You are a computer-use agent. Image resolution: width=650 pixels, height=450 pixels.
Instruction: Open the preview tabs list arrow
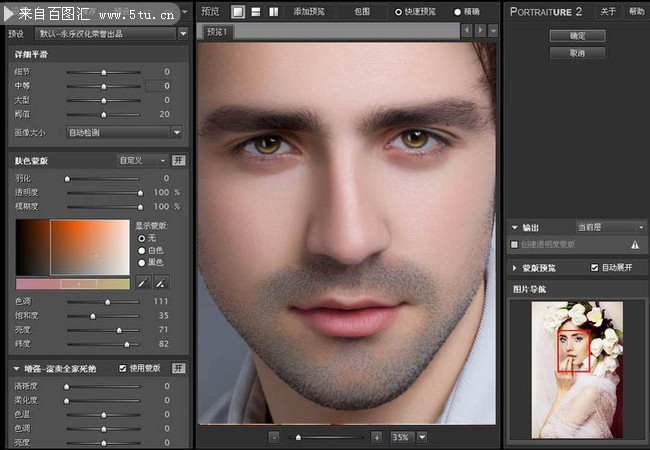pos(493,30)
